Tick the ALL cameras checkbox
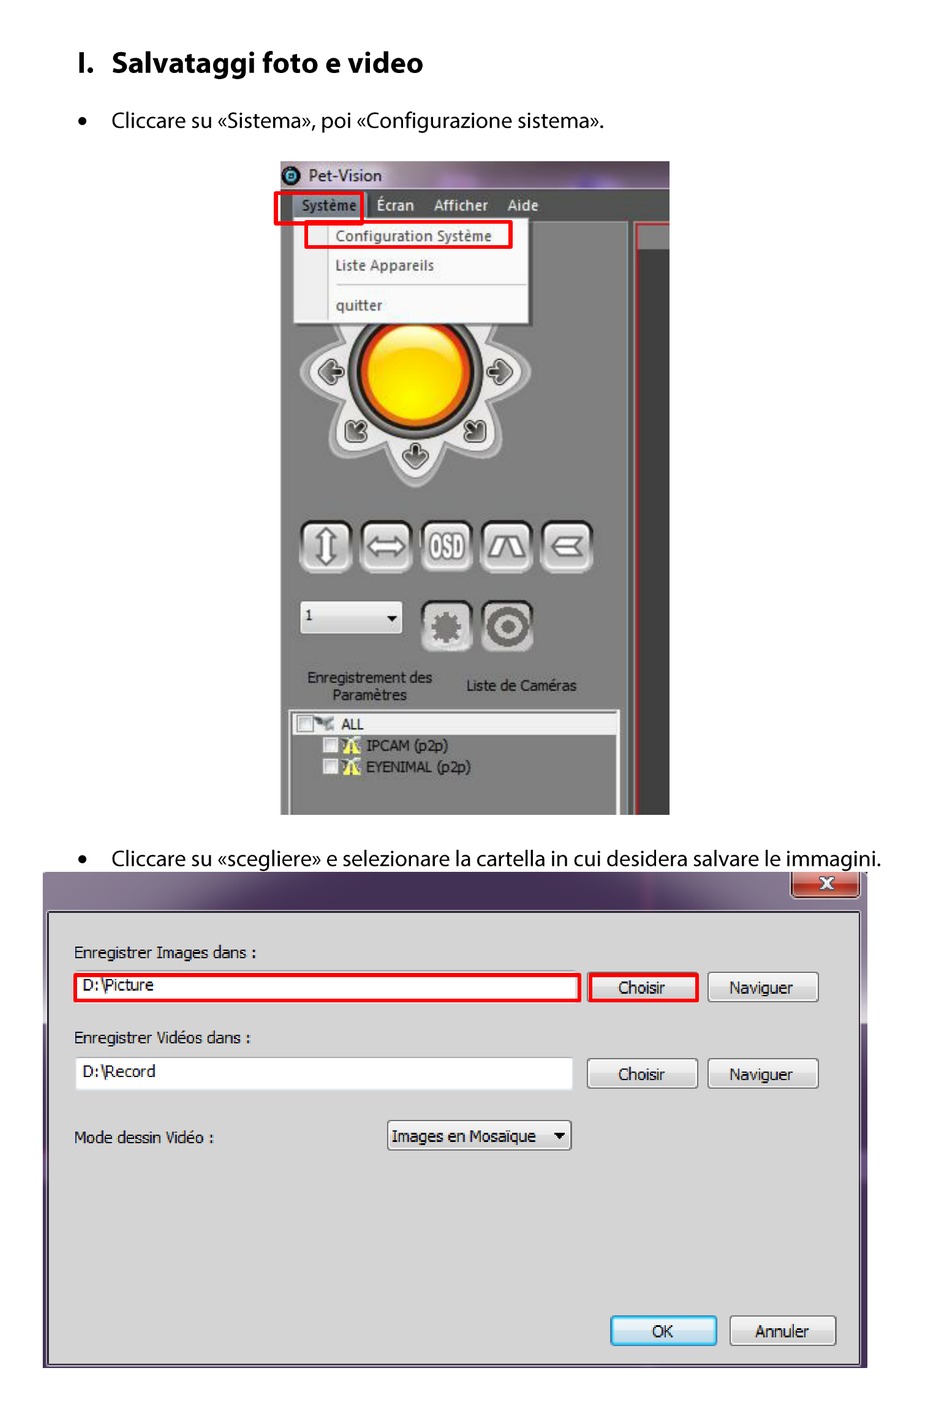The width and height of the screenshot is (950, 1419). pos(304,724)
